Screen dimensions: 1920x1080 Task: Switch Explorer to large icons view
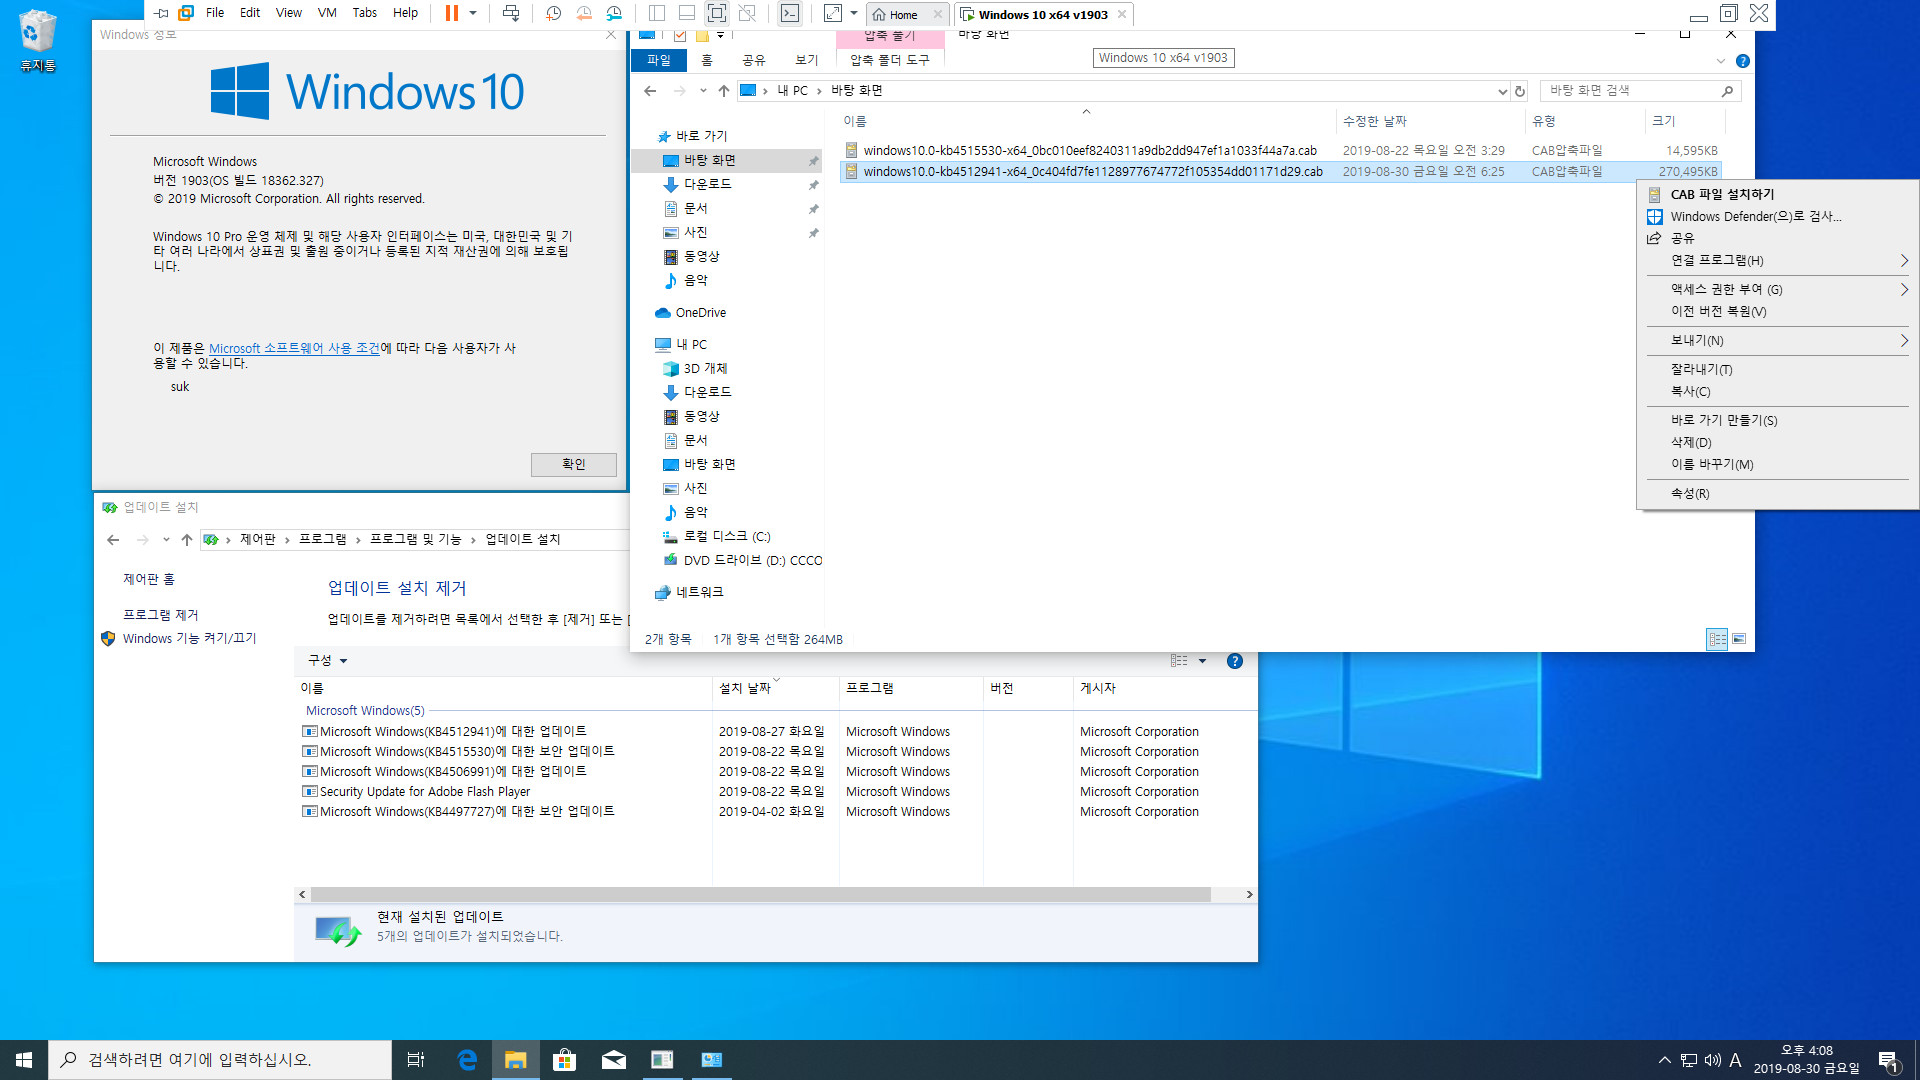[x=1739, y=640]
